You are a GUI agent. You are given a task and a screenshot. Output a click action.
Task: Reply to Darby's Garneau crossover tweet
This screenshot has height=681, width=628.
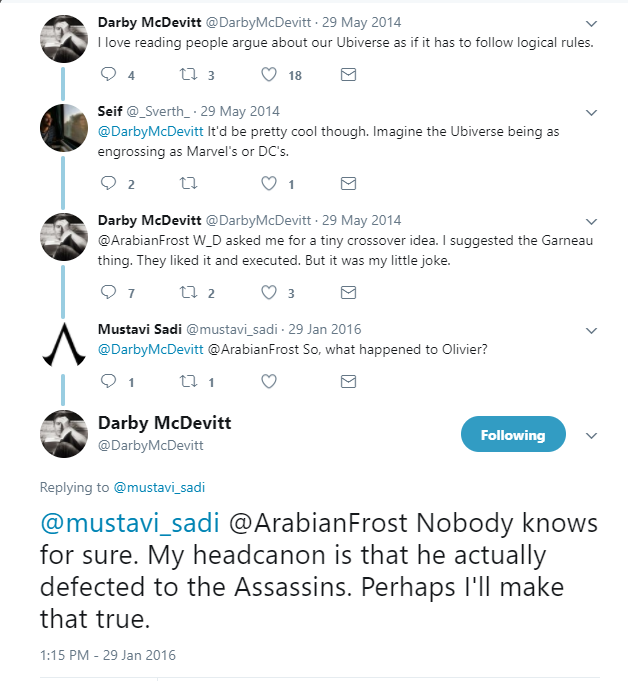pyautogui.click(x=110, y=293)
